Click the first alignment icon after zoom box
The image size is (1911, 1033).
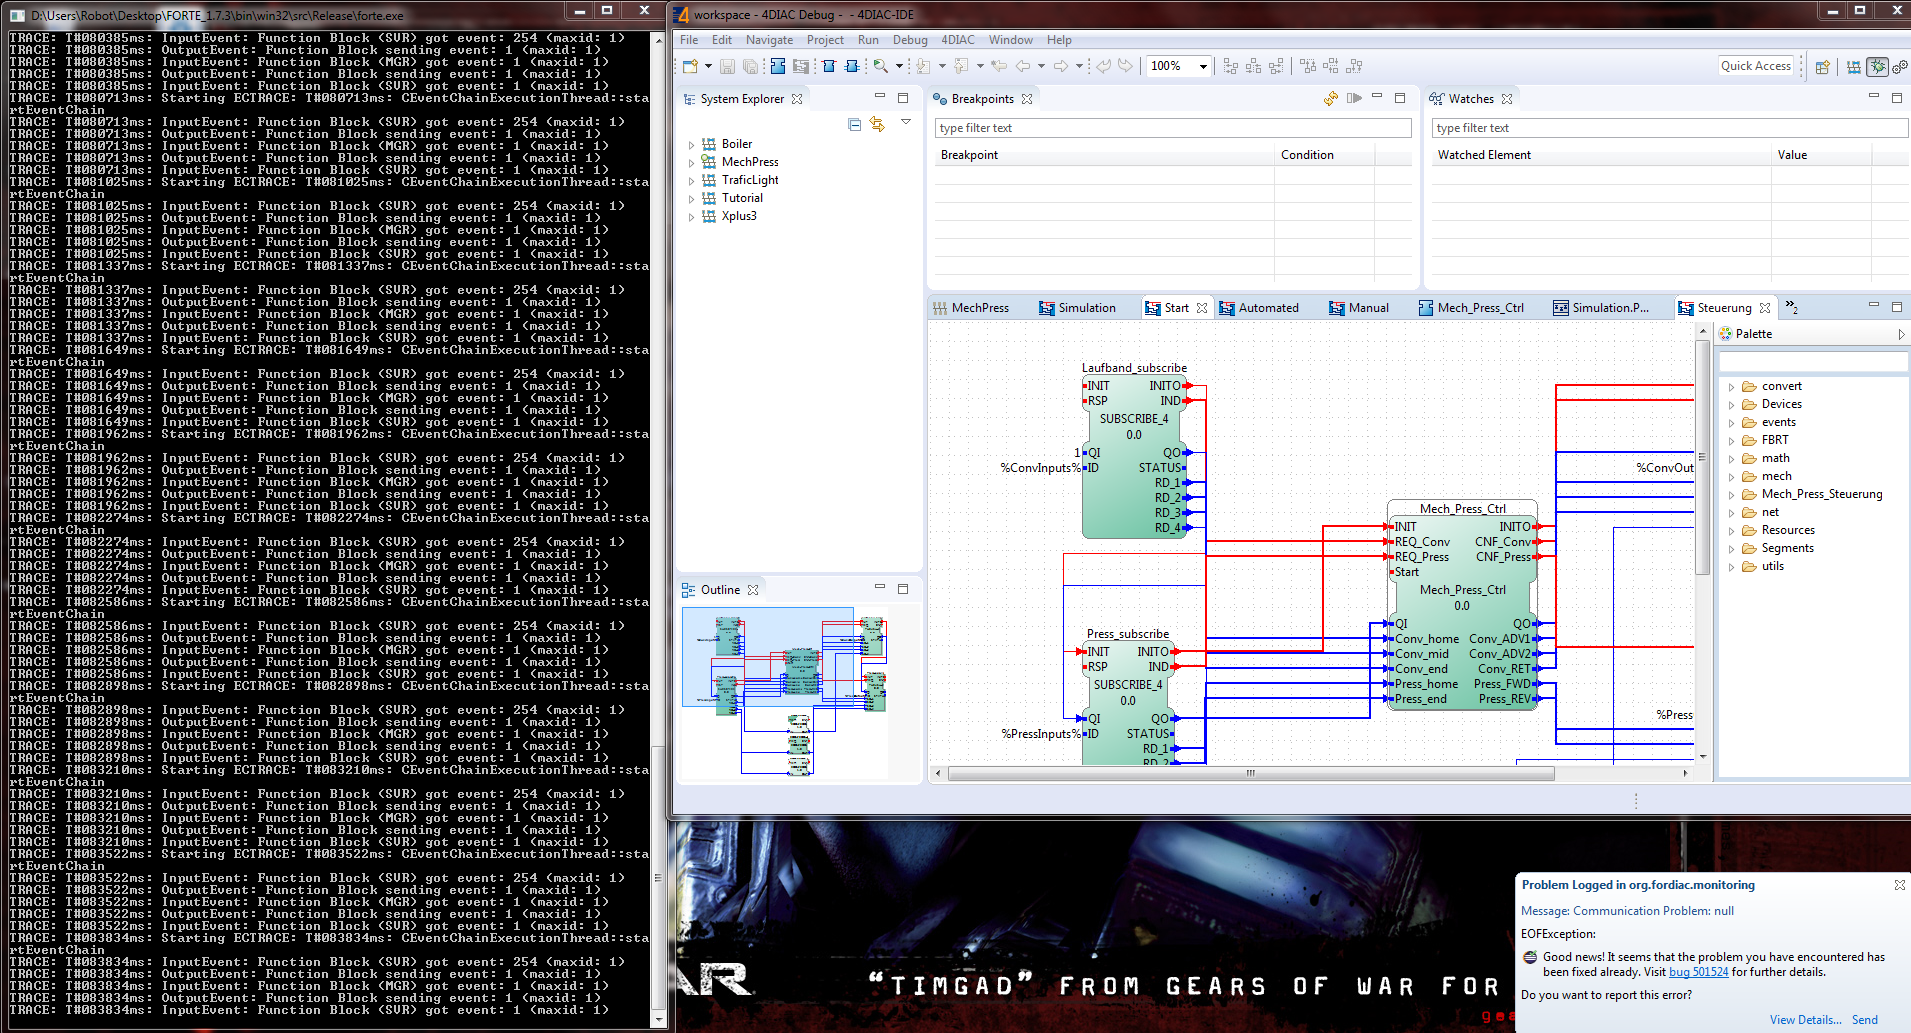click(1231, 66)
